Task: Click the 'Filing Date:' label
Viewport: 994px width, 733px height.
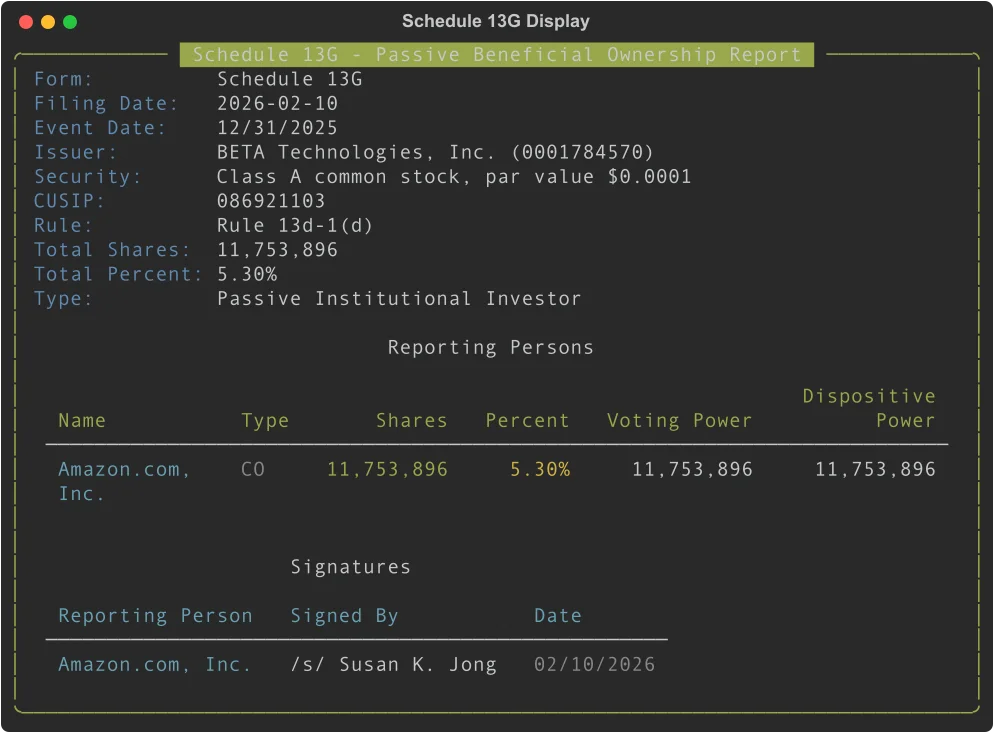Action: click(106, 103)
